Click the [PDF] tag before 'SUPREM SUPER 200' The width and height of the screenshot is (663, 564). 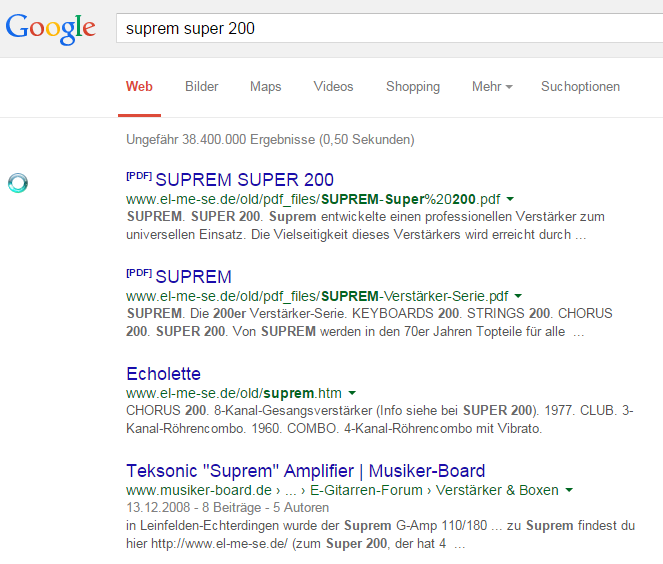(x=139, y=176)
